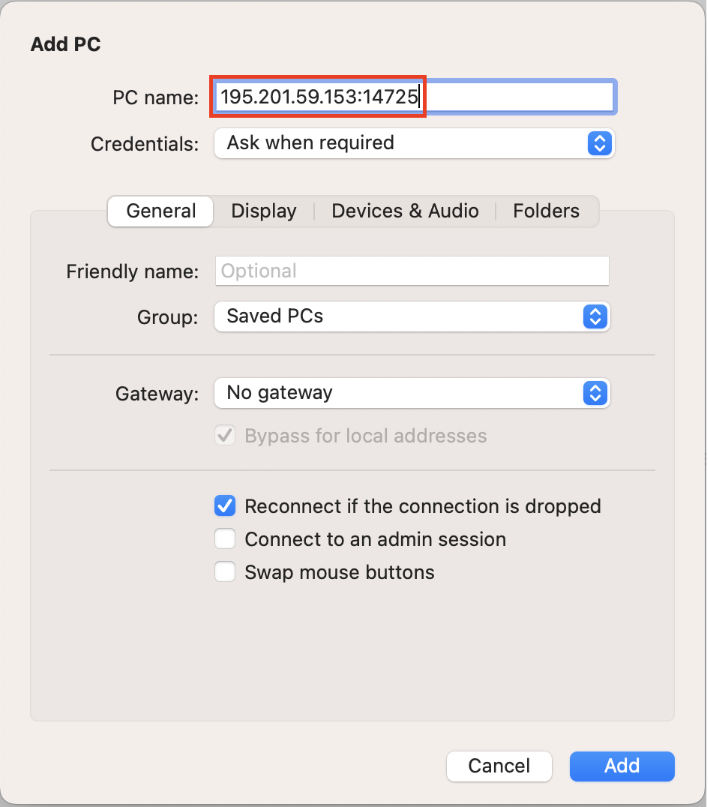Click the 'Swap mouse buttons' label text
Viewport: 708px width, 807px height.
point(339,573)
